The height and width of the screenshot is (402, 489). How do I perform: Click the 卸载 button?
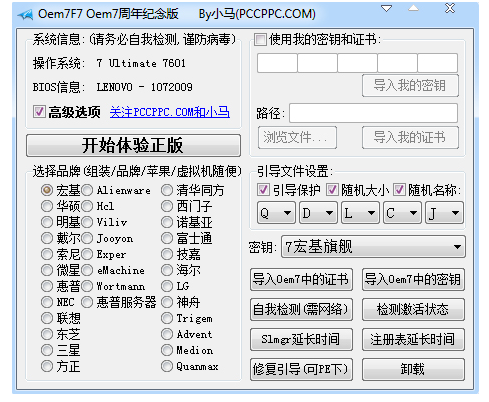tap(413, 369)
